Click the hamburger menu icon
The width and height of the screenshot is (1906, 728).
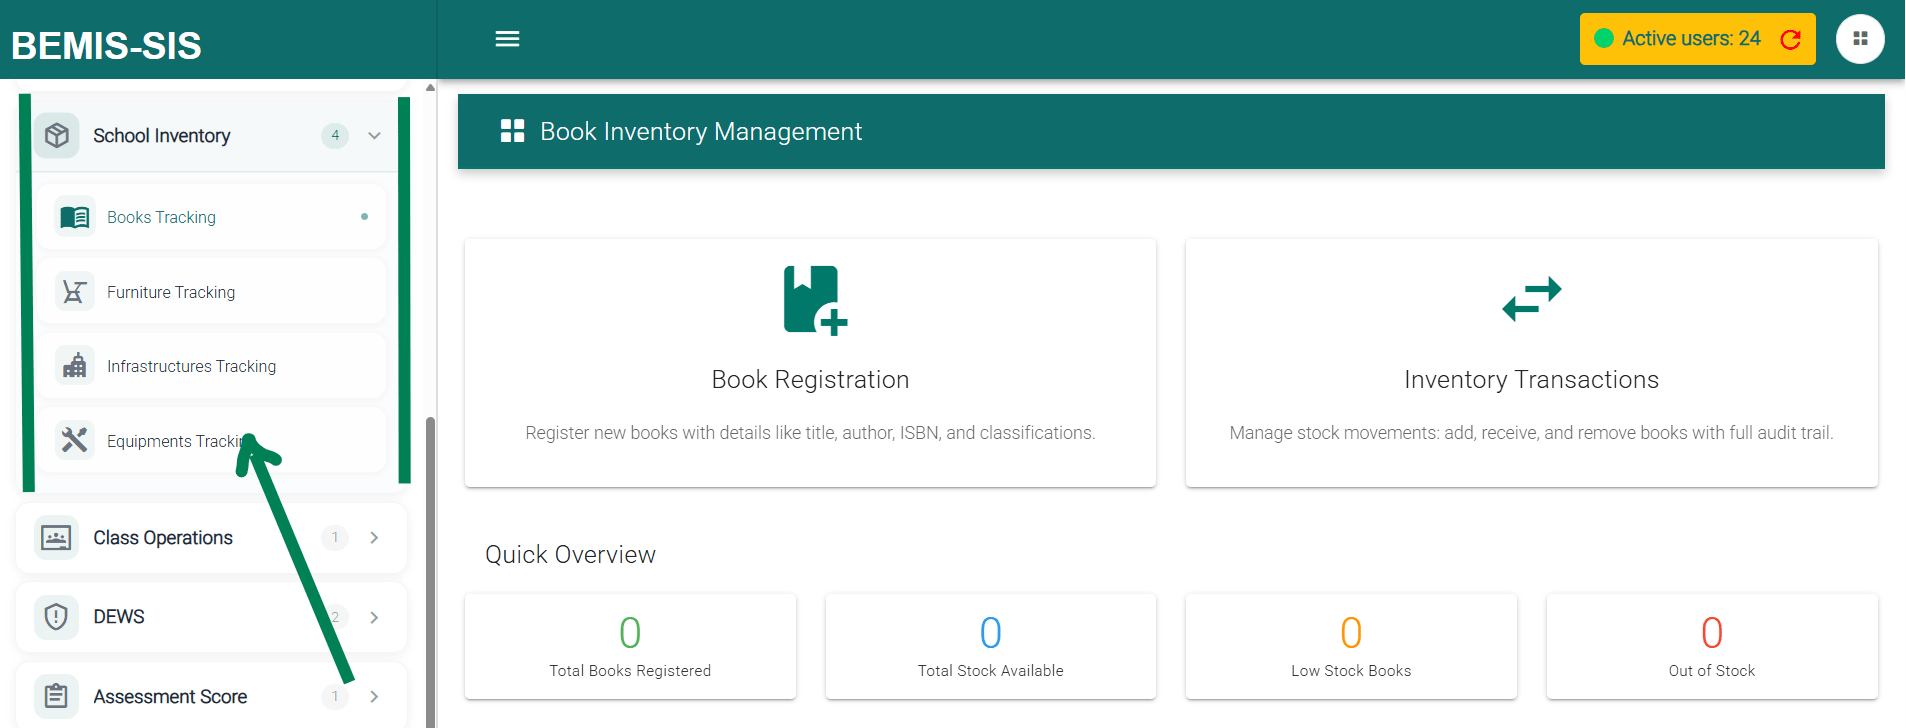(507, 39)
